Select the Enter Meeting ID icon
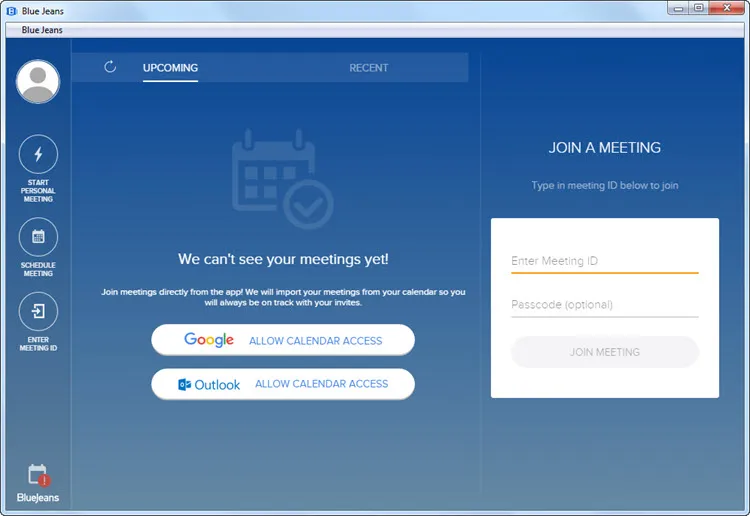 [38, 311]
